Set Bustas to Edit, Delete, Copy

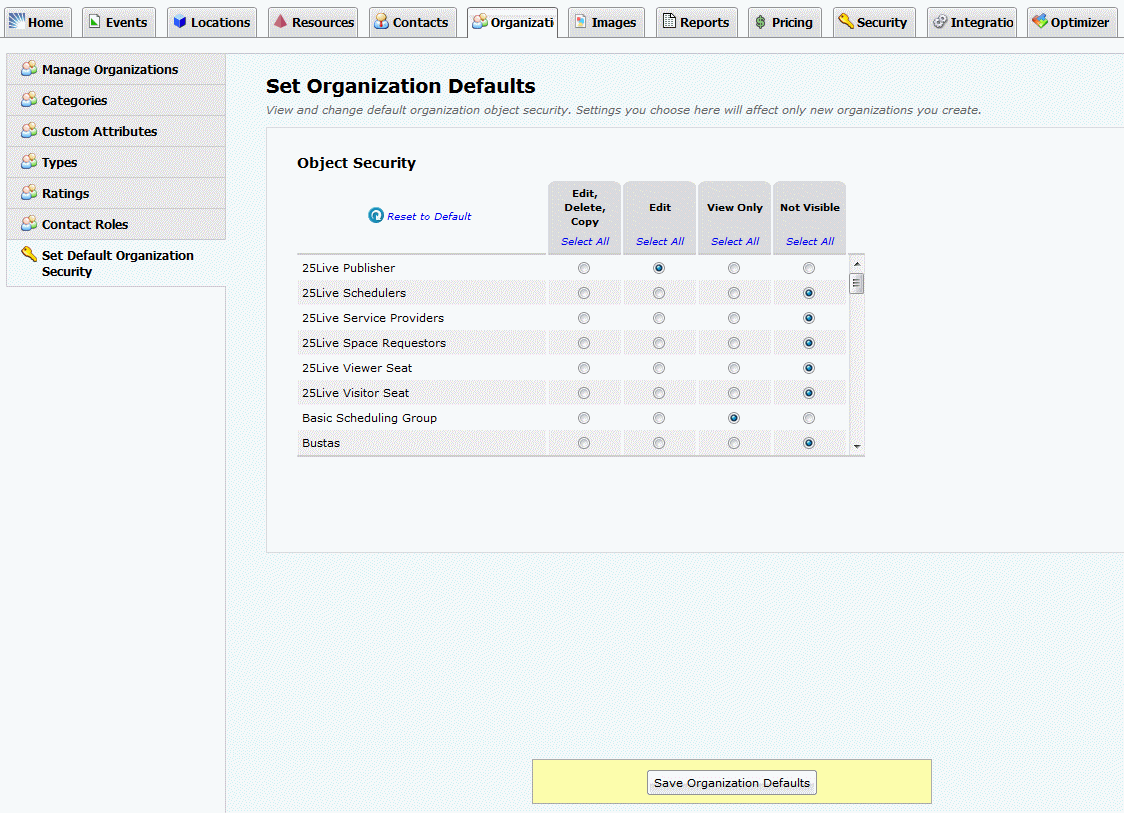click(x=584, y=443)
